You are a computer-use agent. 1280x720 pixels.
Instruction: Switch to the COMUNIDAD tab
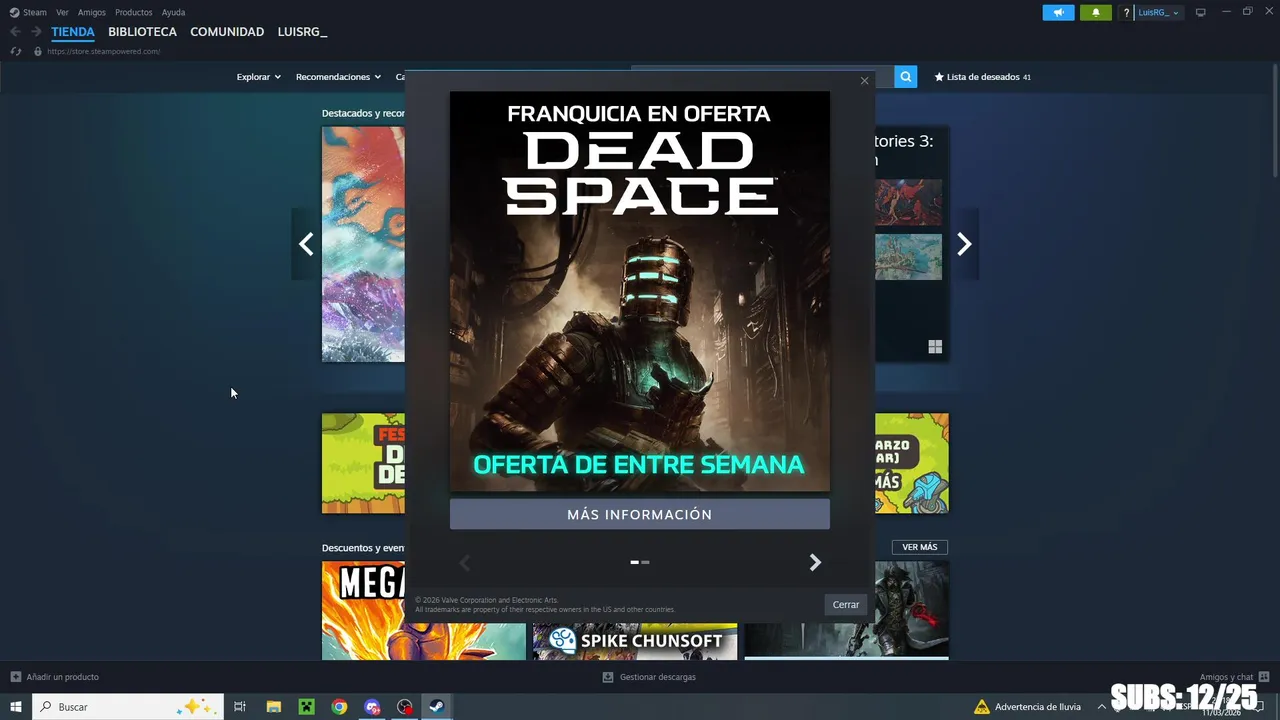(x=227, y=32)
